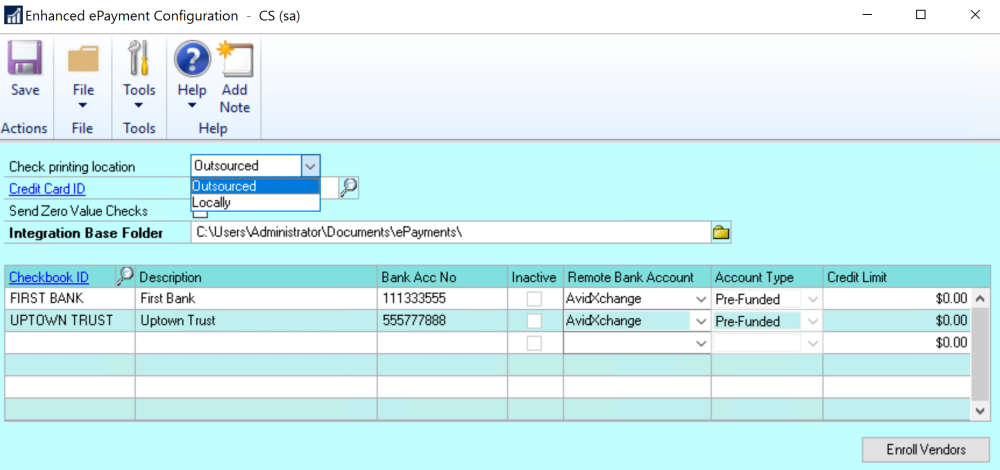Click the empty Checkbook ID cell in third row
The height and width of the screenshot is (470, 1000).
[x=70, y=343]
